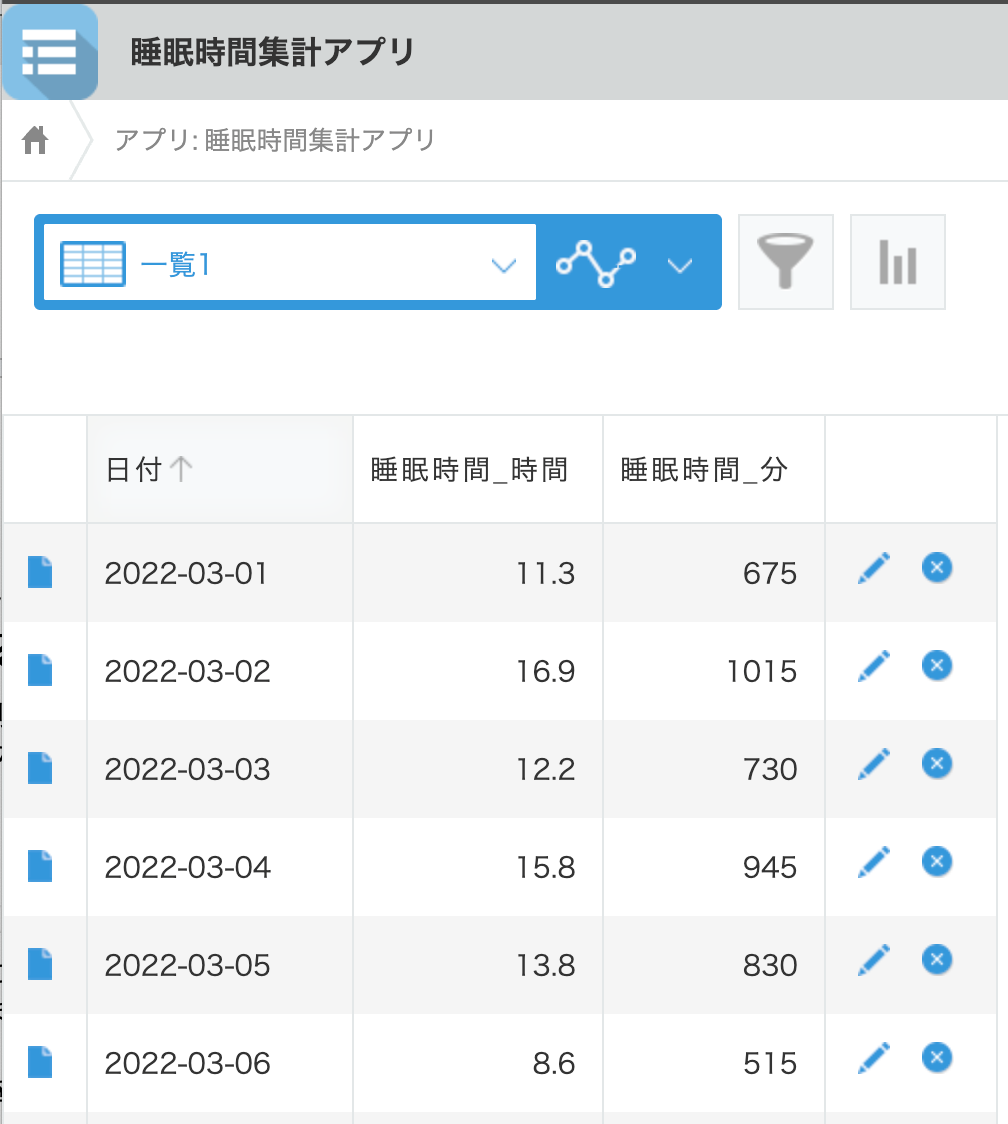Edit the 2022-03-05 record with pencil

(873, 960)
